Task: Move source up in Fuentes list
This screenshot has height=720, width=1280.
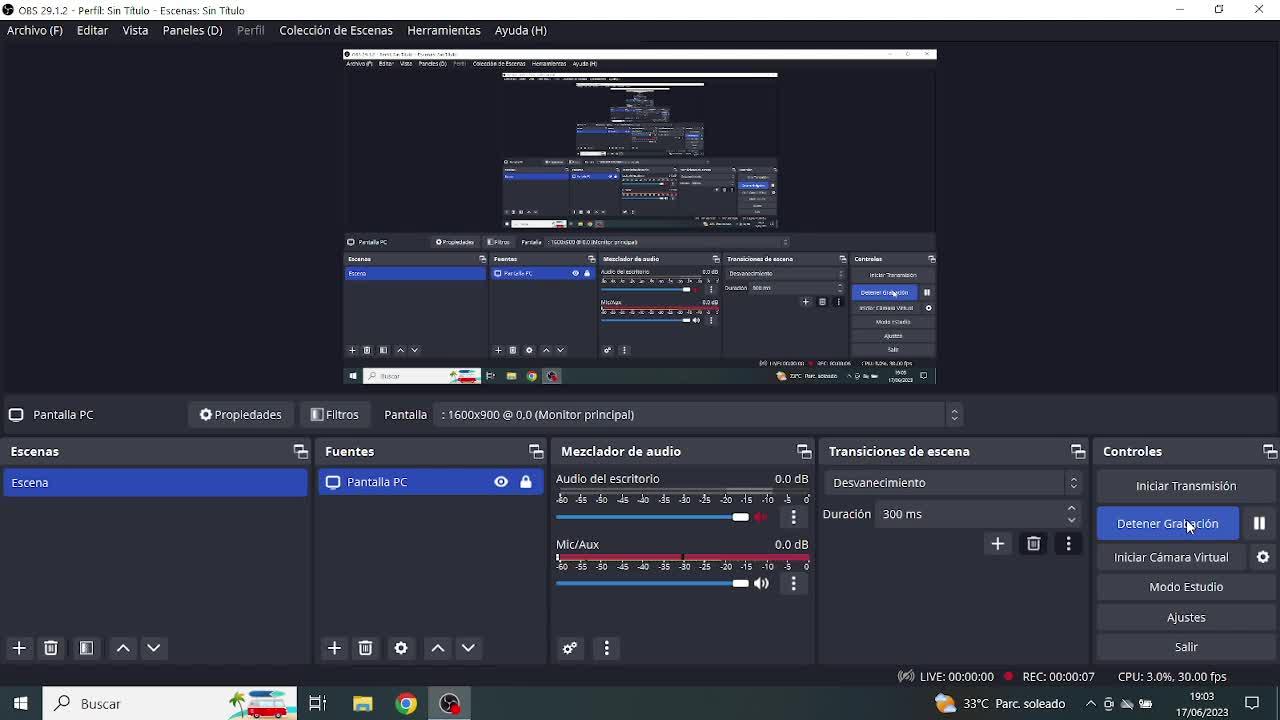Action: 438,648
